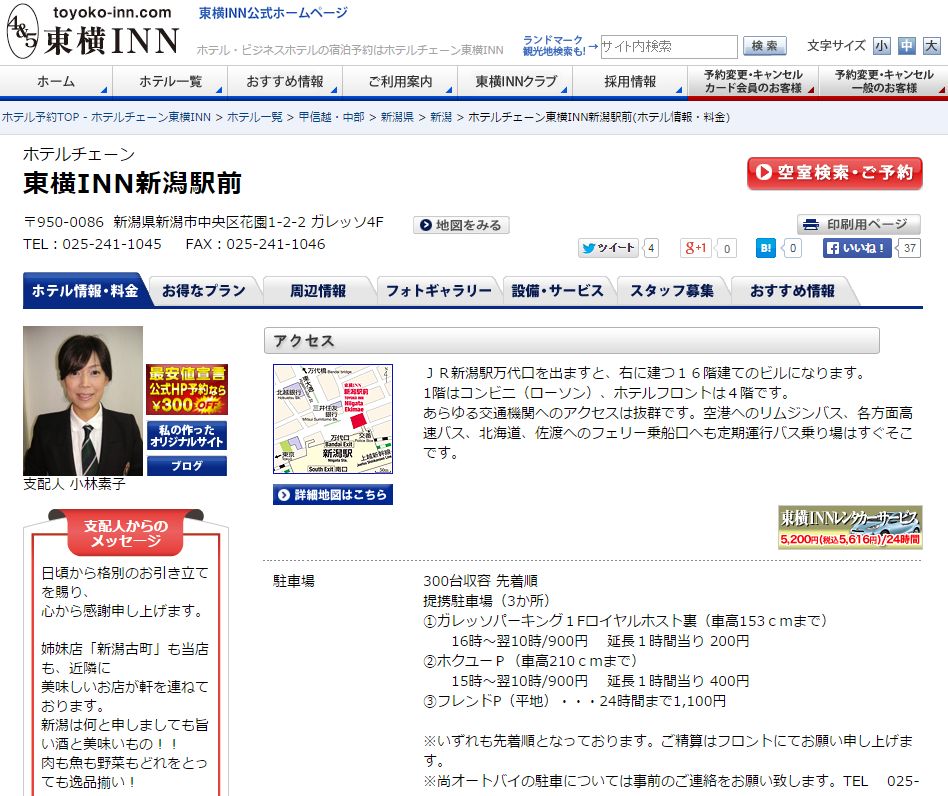This screenshot has width=948, height=796.
Task: Click the hotel name 東横INN新潟駅前 heading
Action: (132, 183)
